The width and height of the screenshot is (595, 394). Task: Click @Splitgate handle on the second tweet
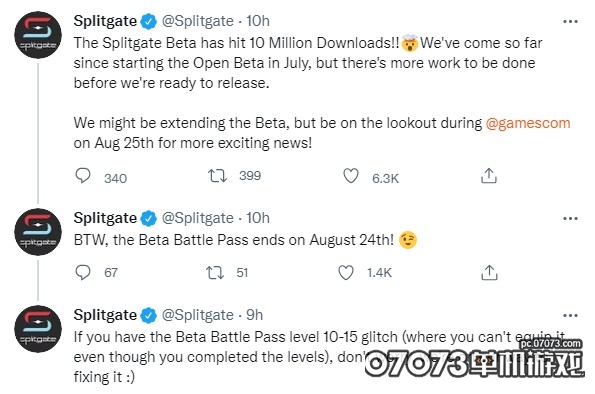[198, 218]
